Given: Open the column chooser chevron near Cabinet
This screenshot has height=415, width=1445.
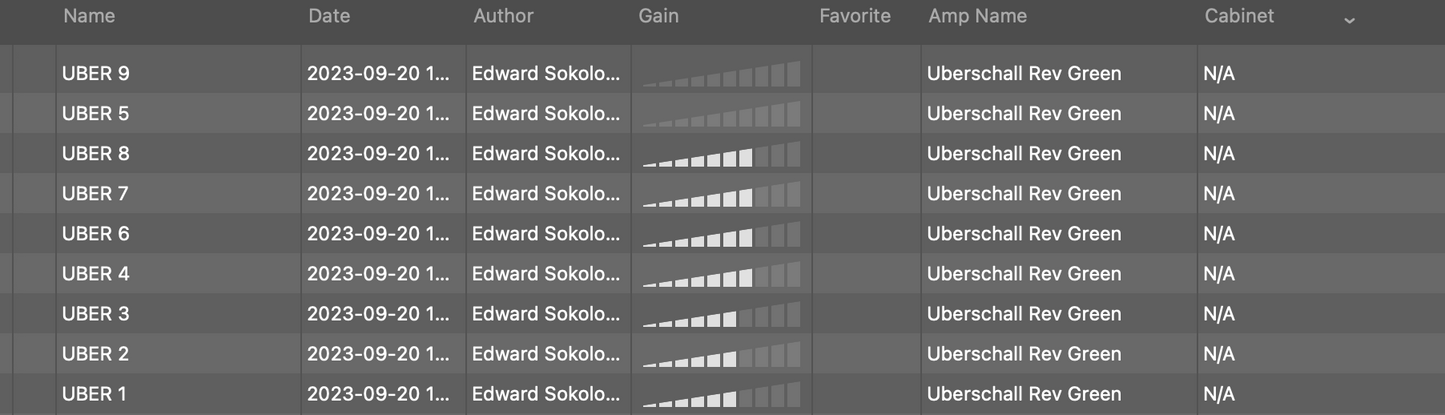Looking at the screenshot, I should tap(1349, 20).
